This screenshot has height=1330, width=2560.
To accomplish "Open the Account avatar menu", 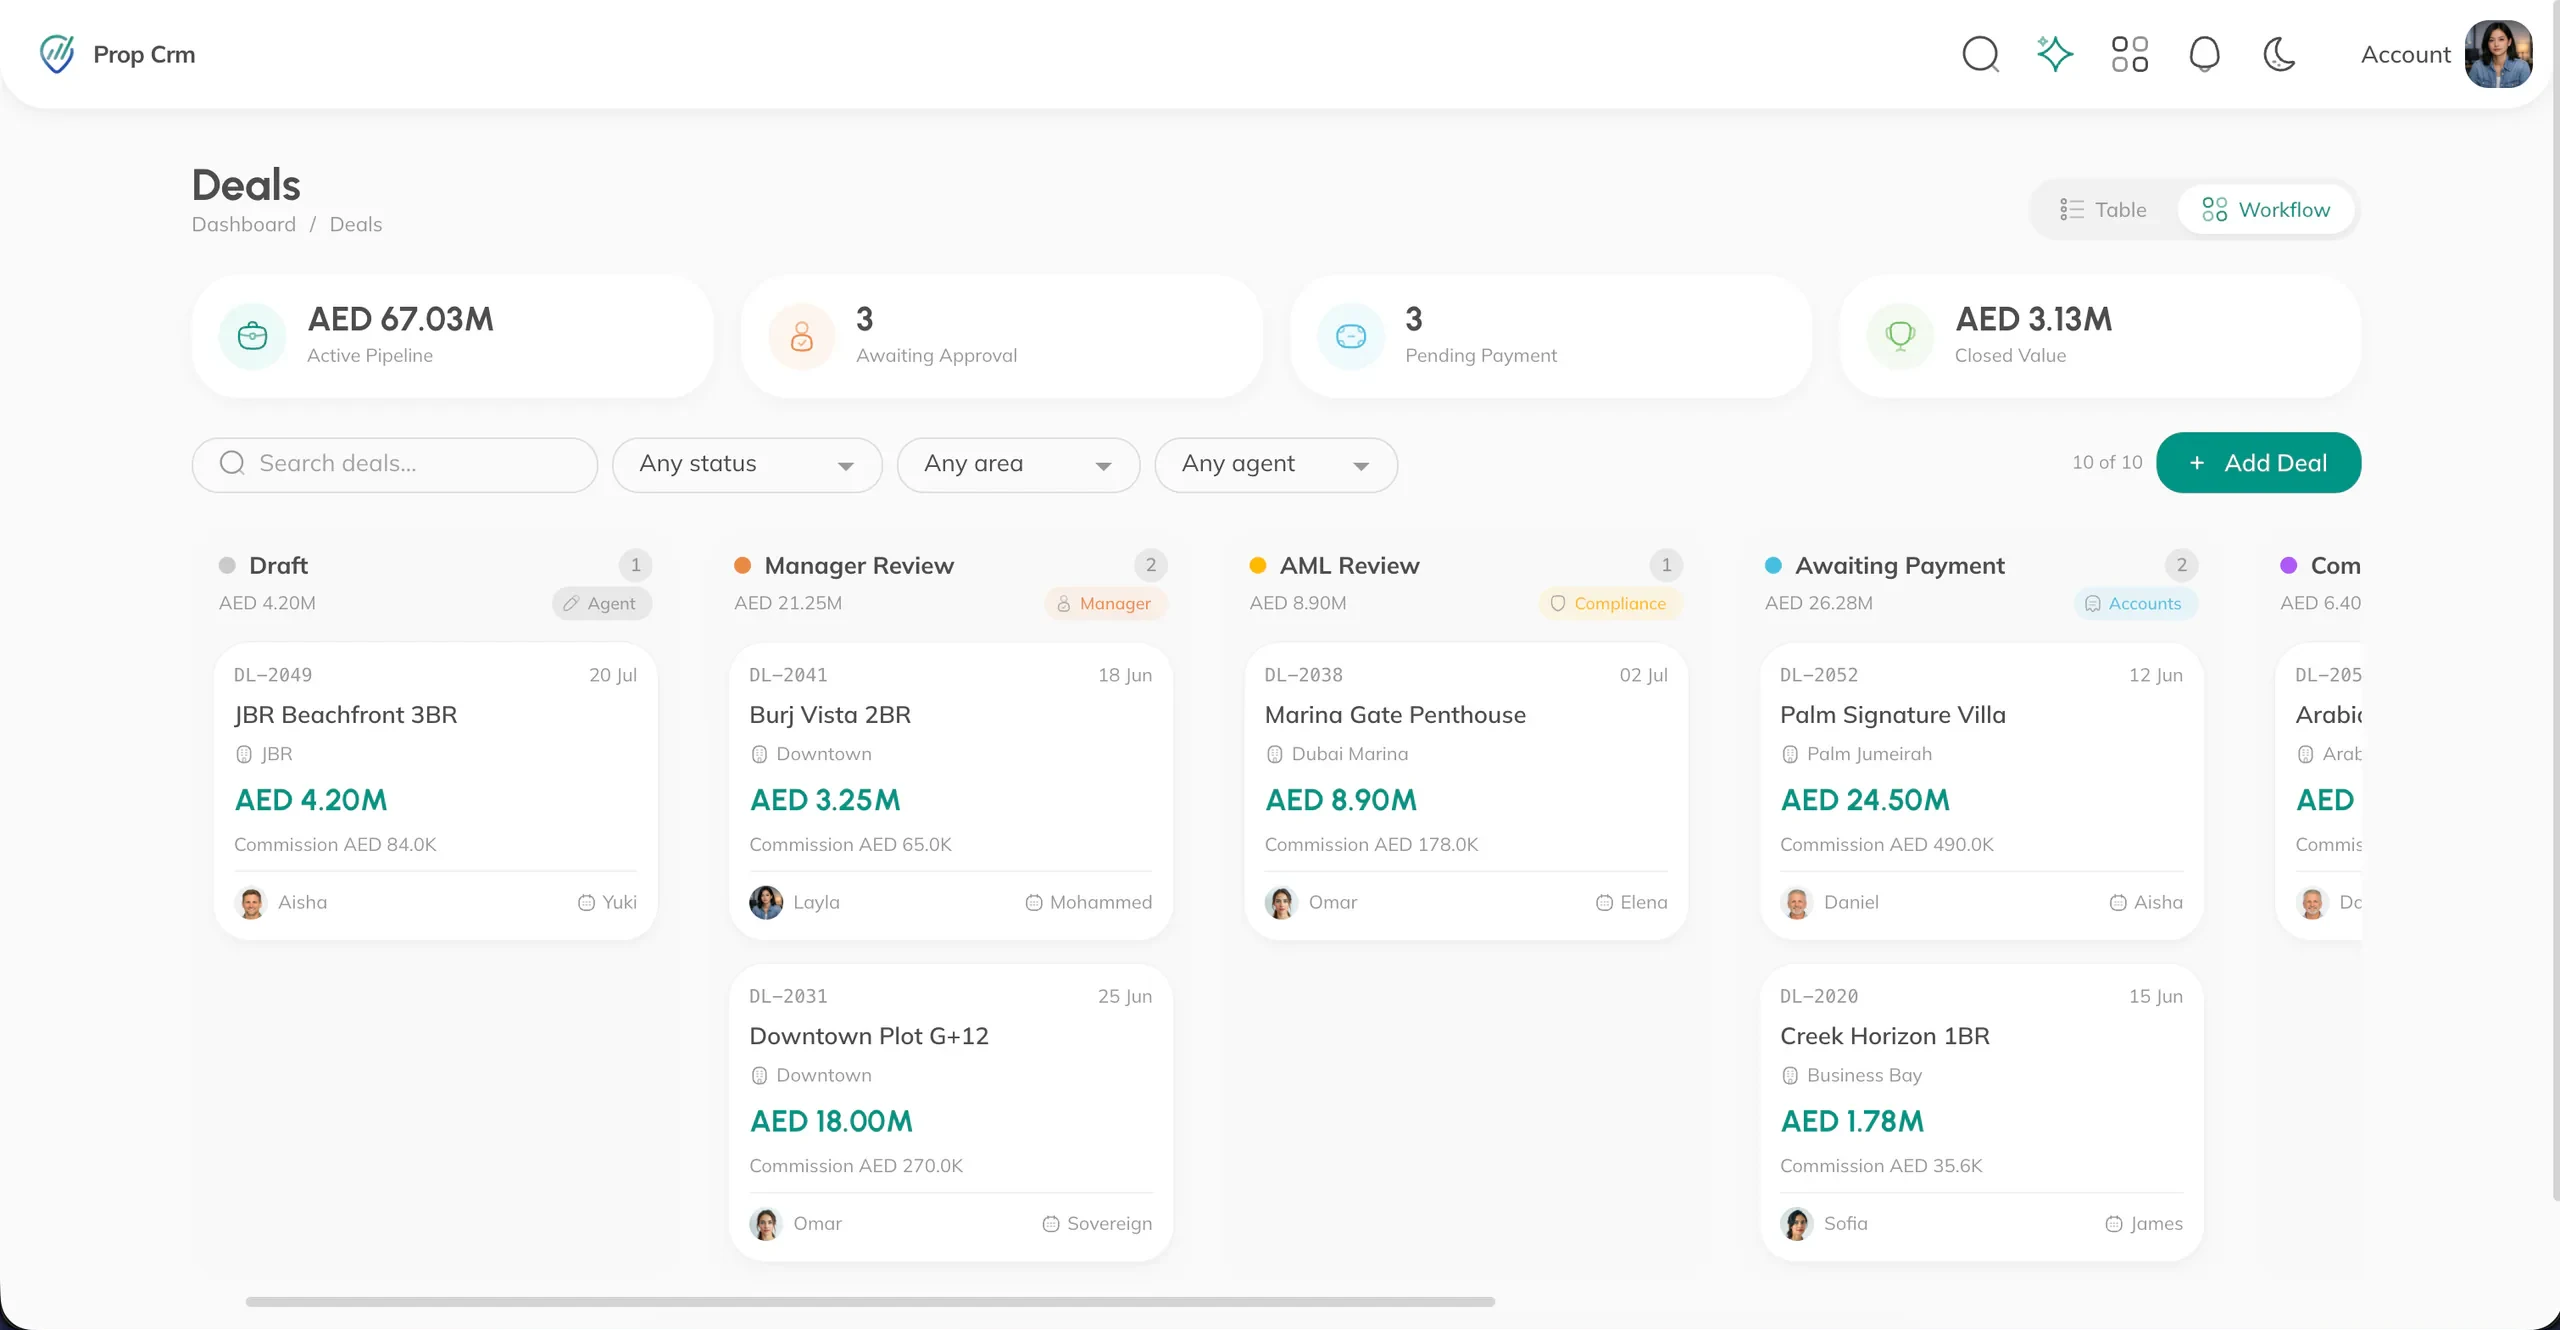I will click(2498, 54).
